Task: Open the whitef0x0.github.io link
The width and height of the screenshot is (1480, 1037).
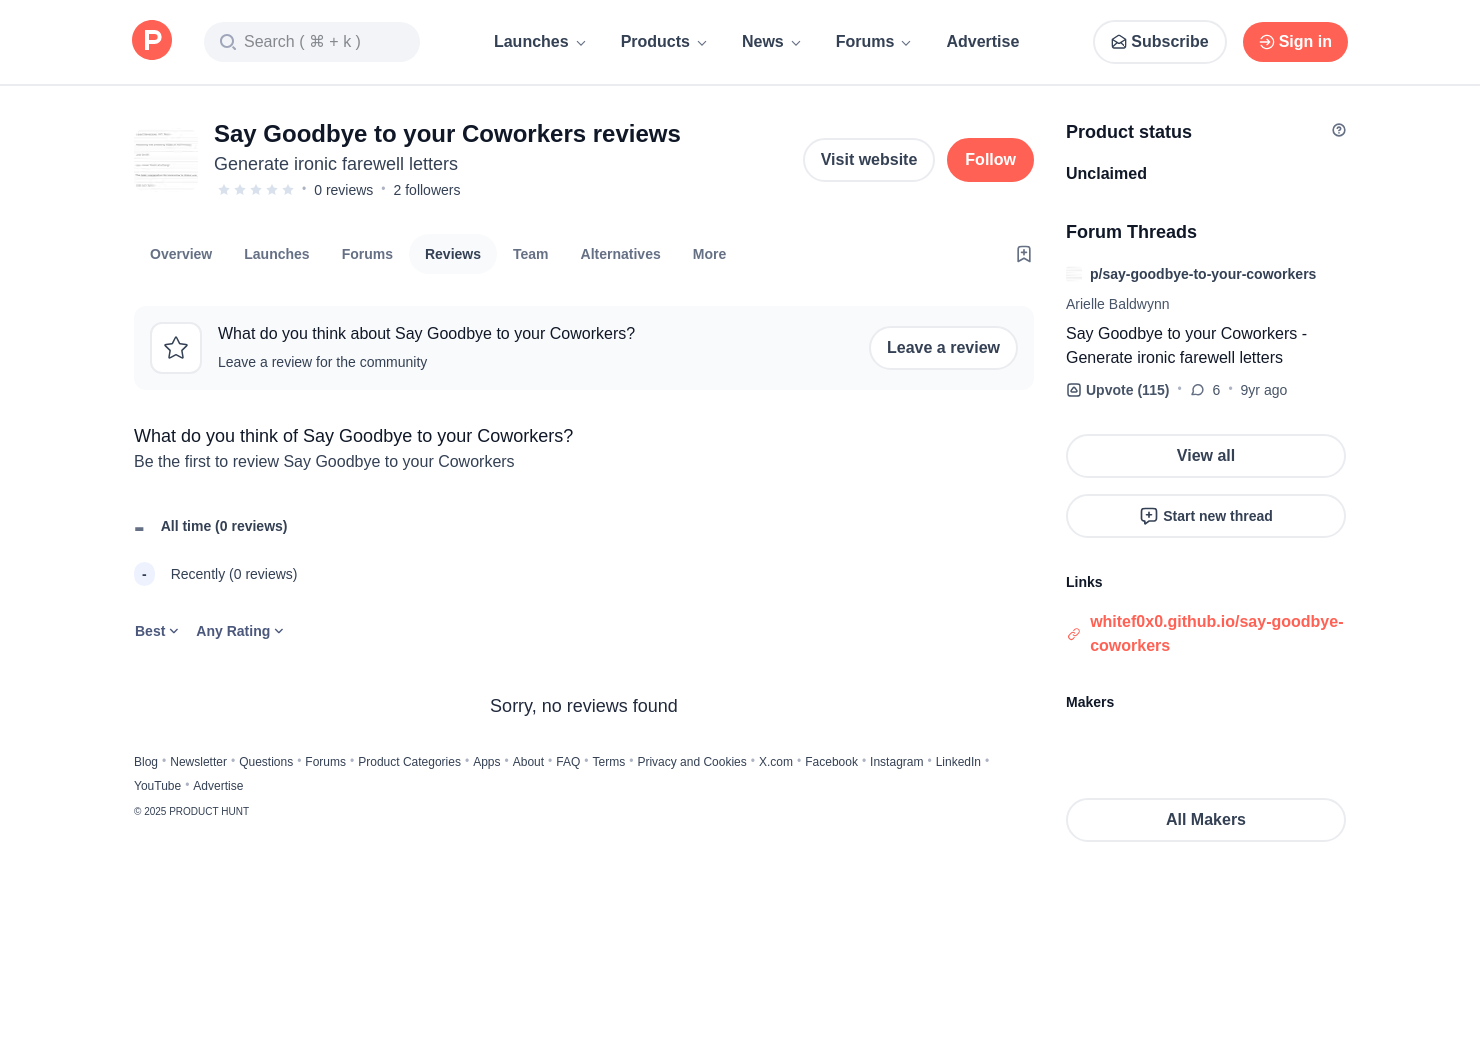Action: click(x=1217, y=634)
